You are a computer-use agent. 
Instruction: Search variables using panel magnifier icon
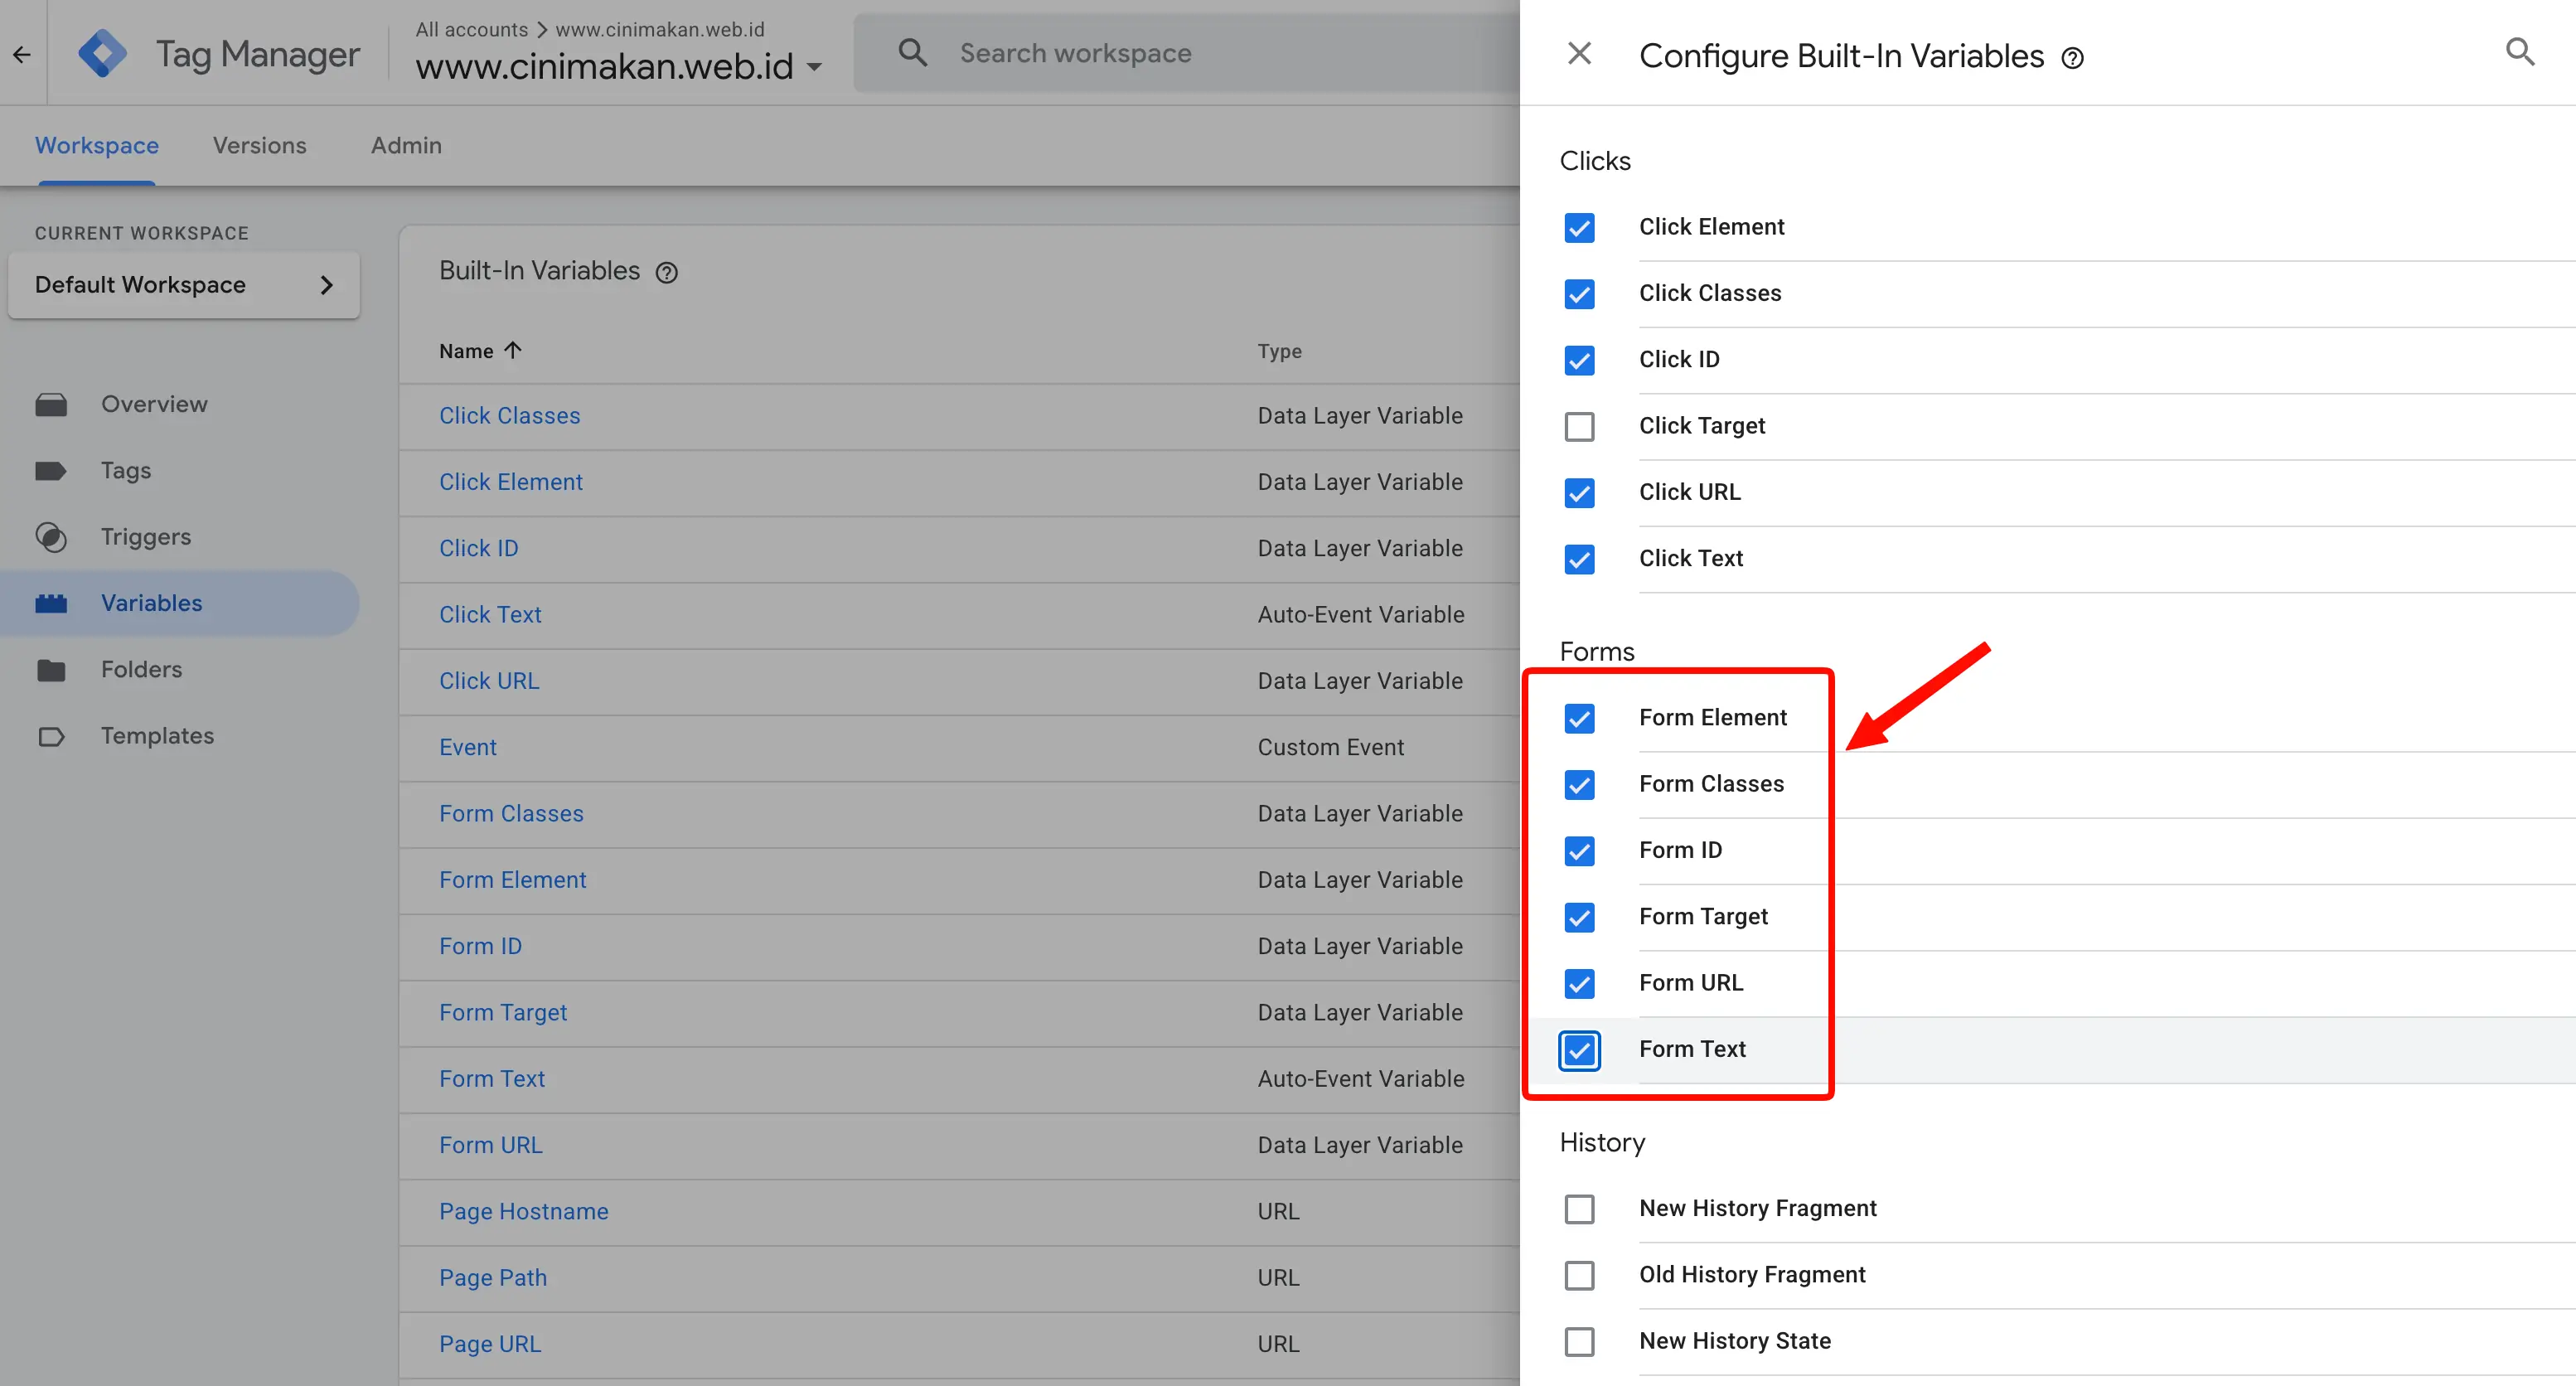click(2520, 51)
